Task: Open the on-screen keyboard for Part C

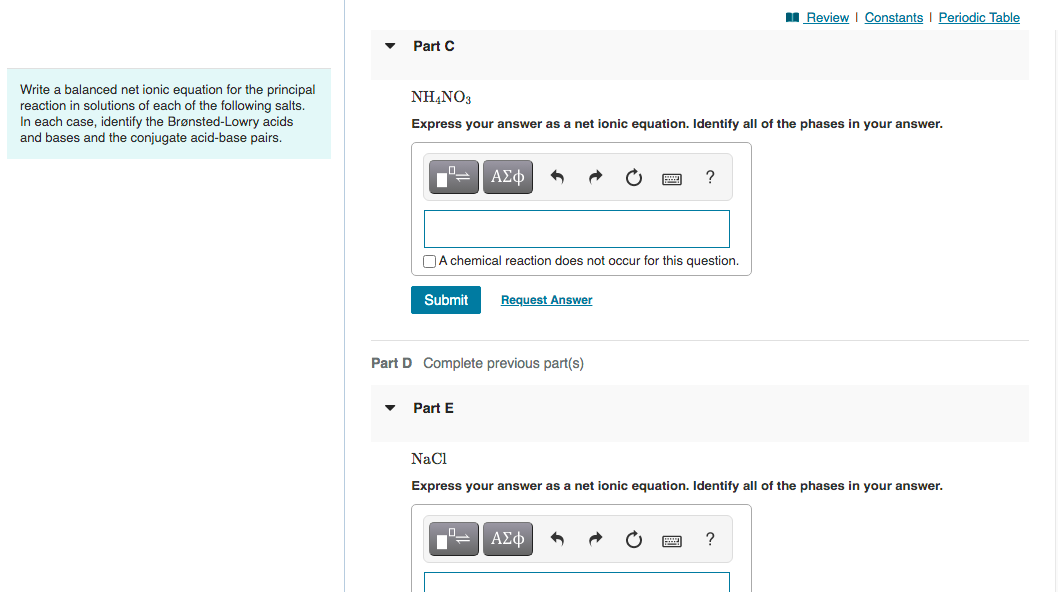Action: 671,177
